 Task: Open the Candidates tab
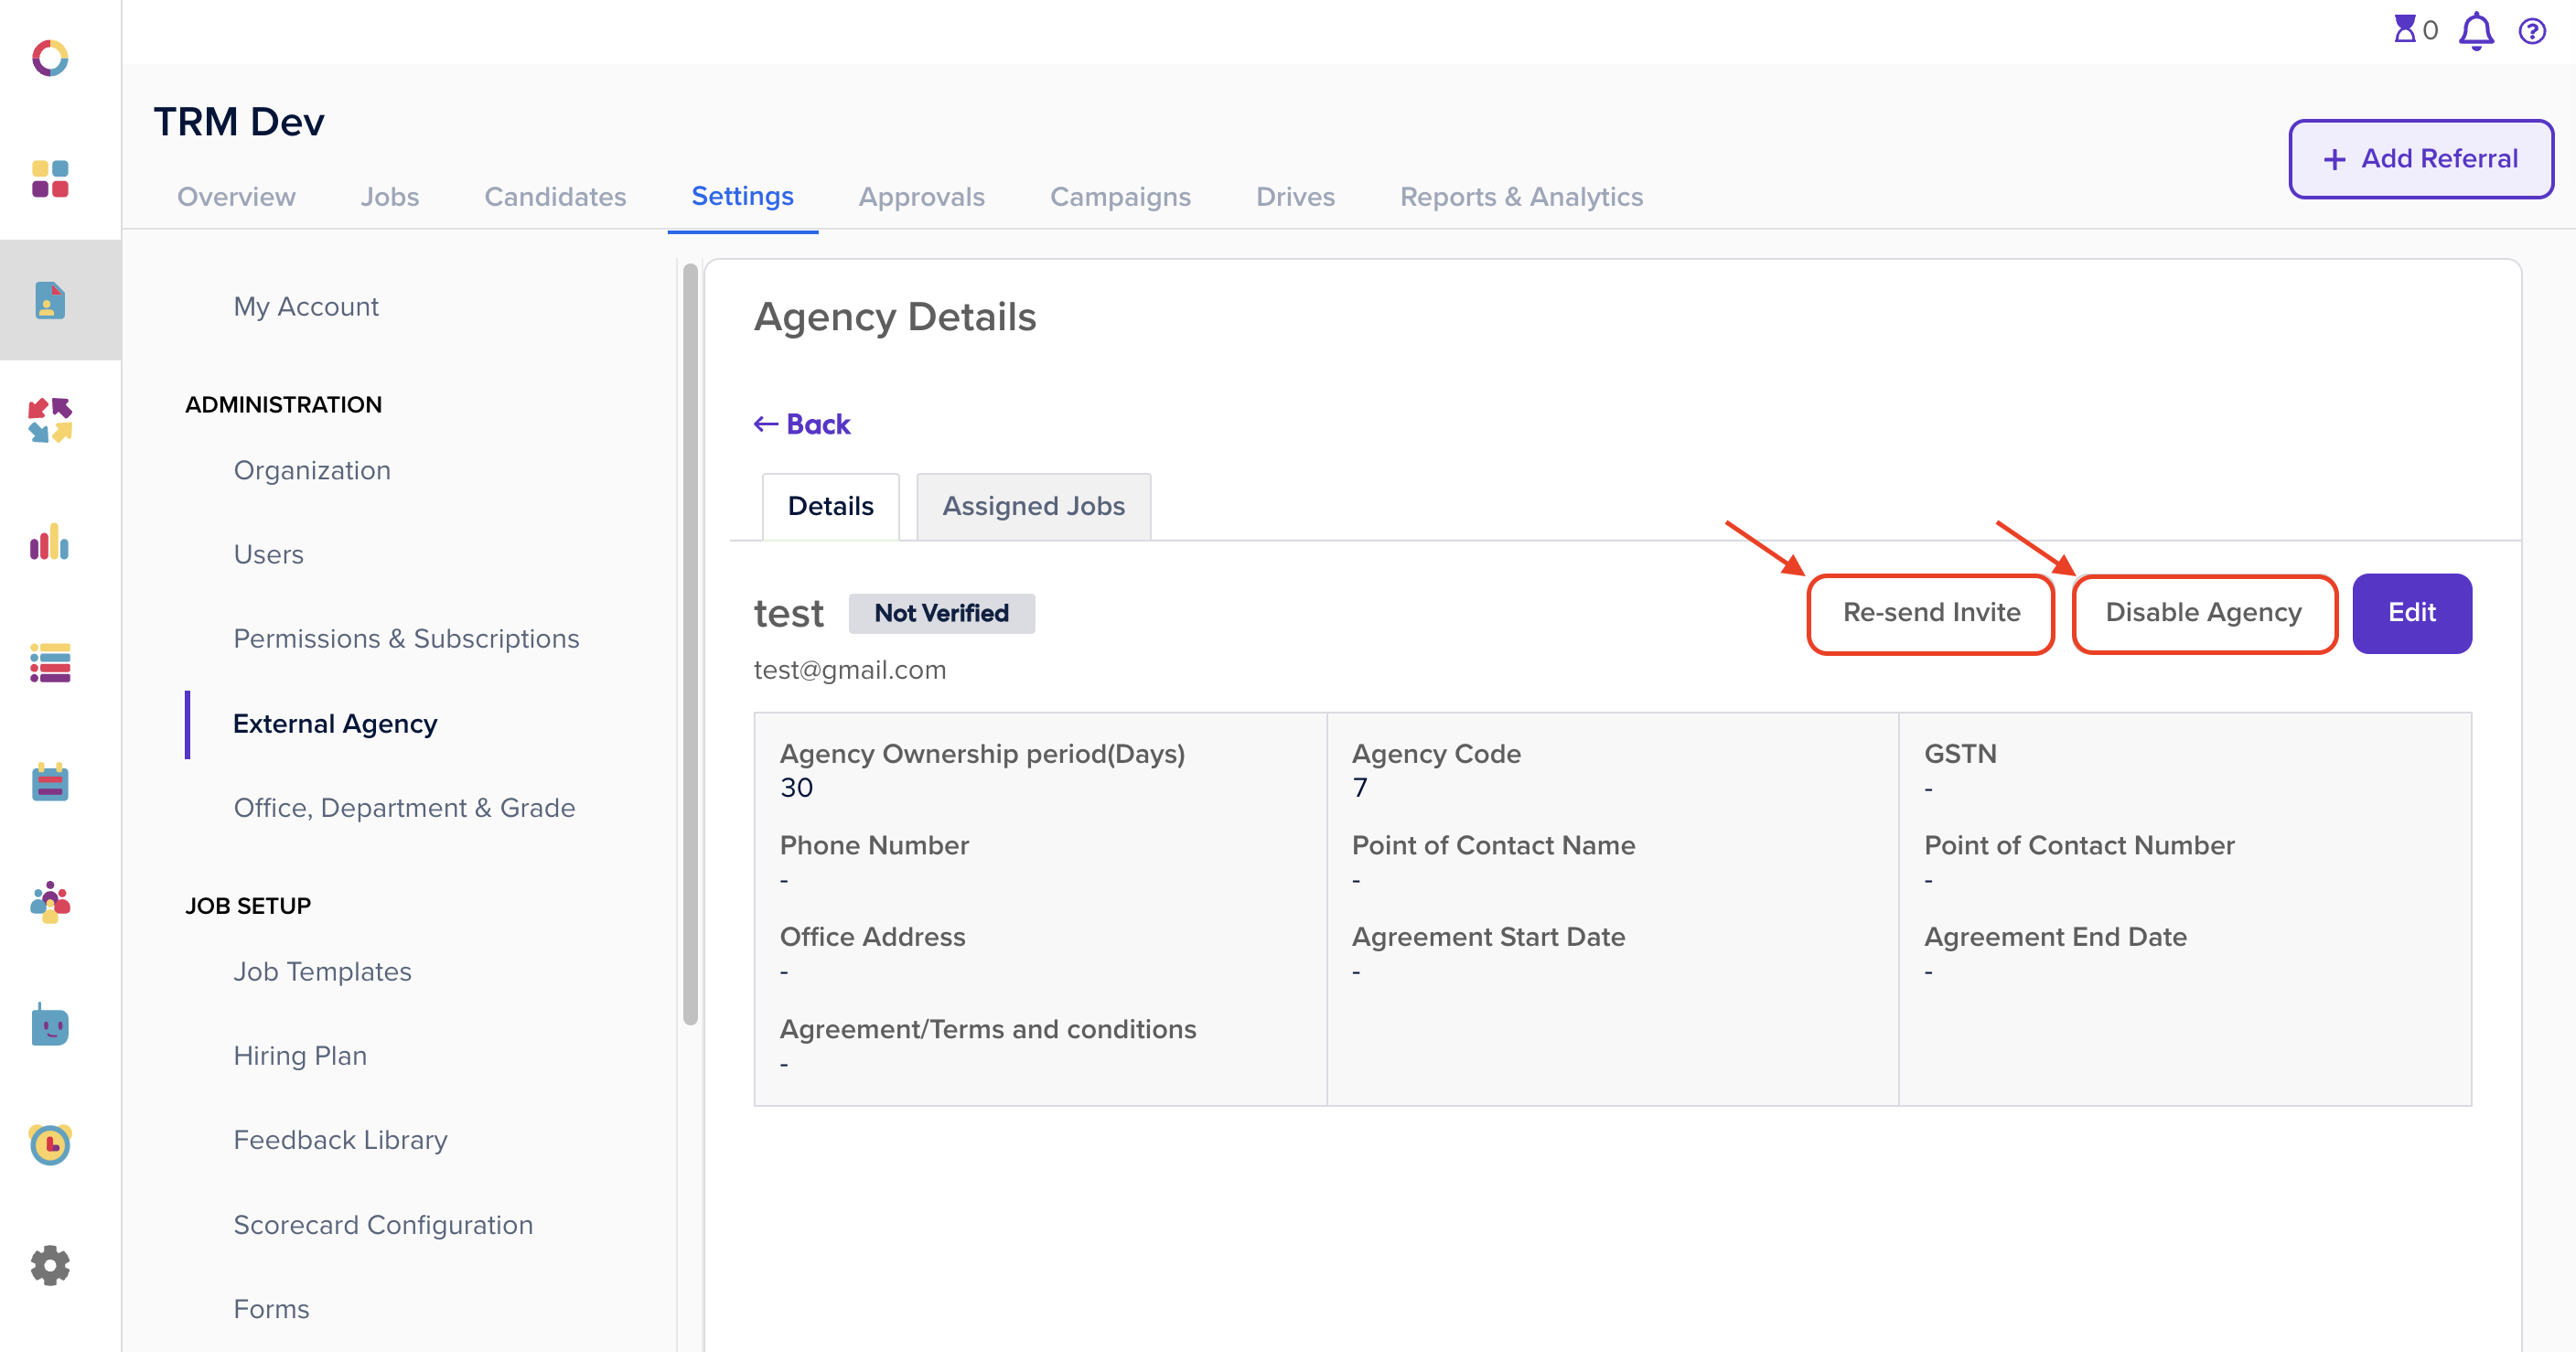click(x=555, y=196)
